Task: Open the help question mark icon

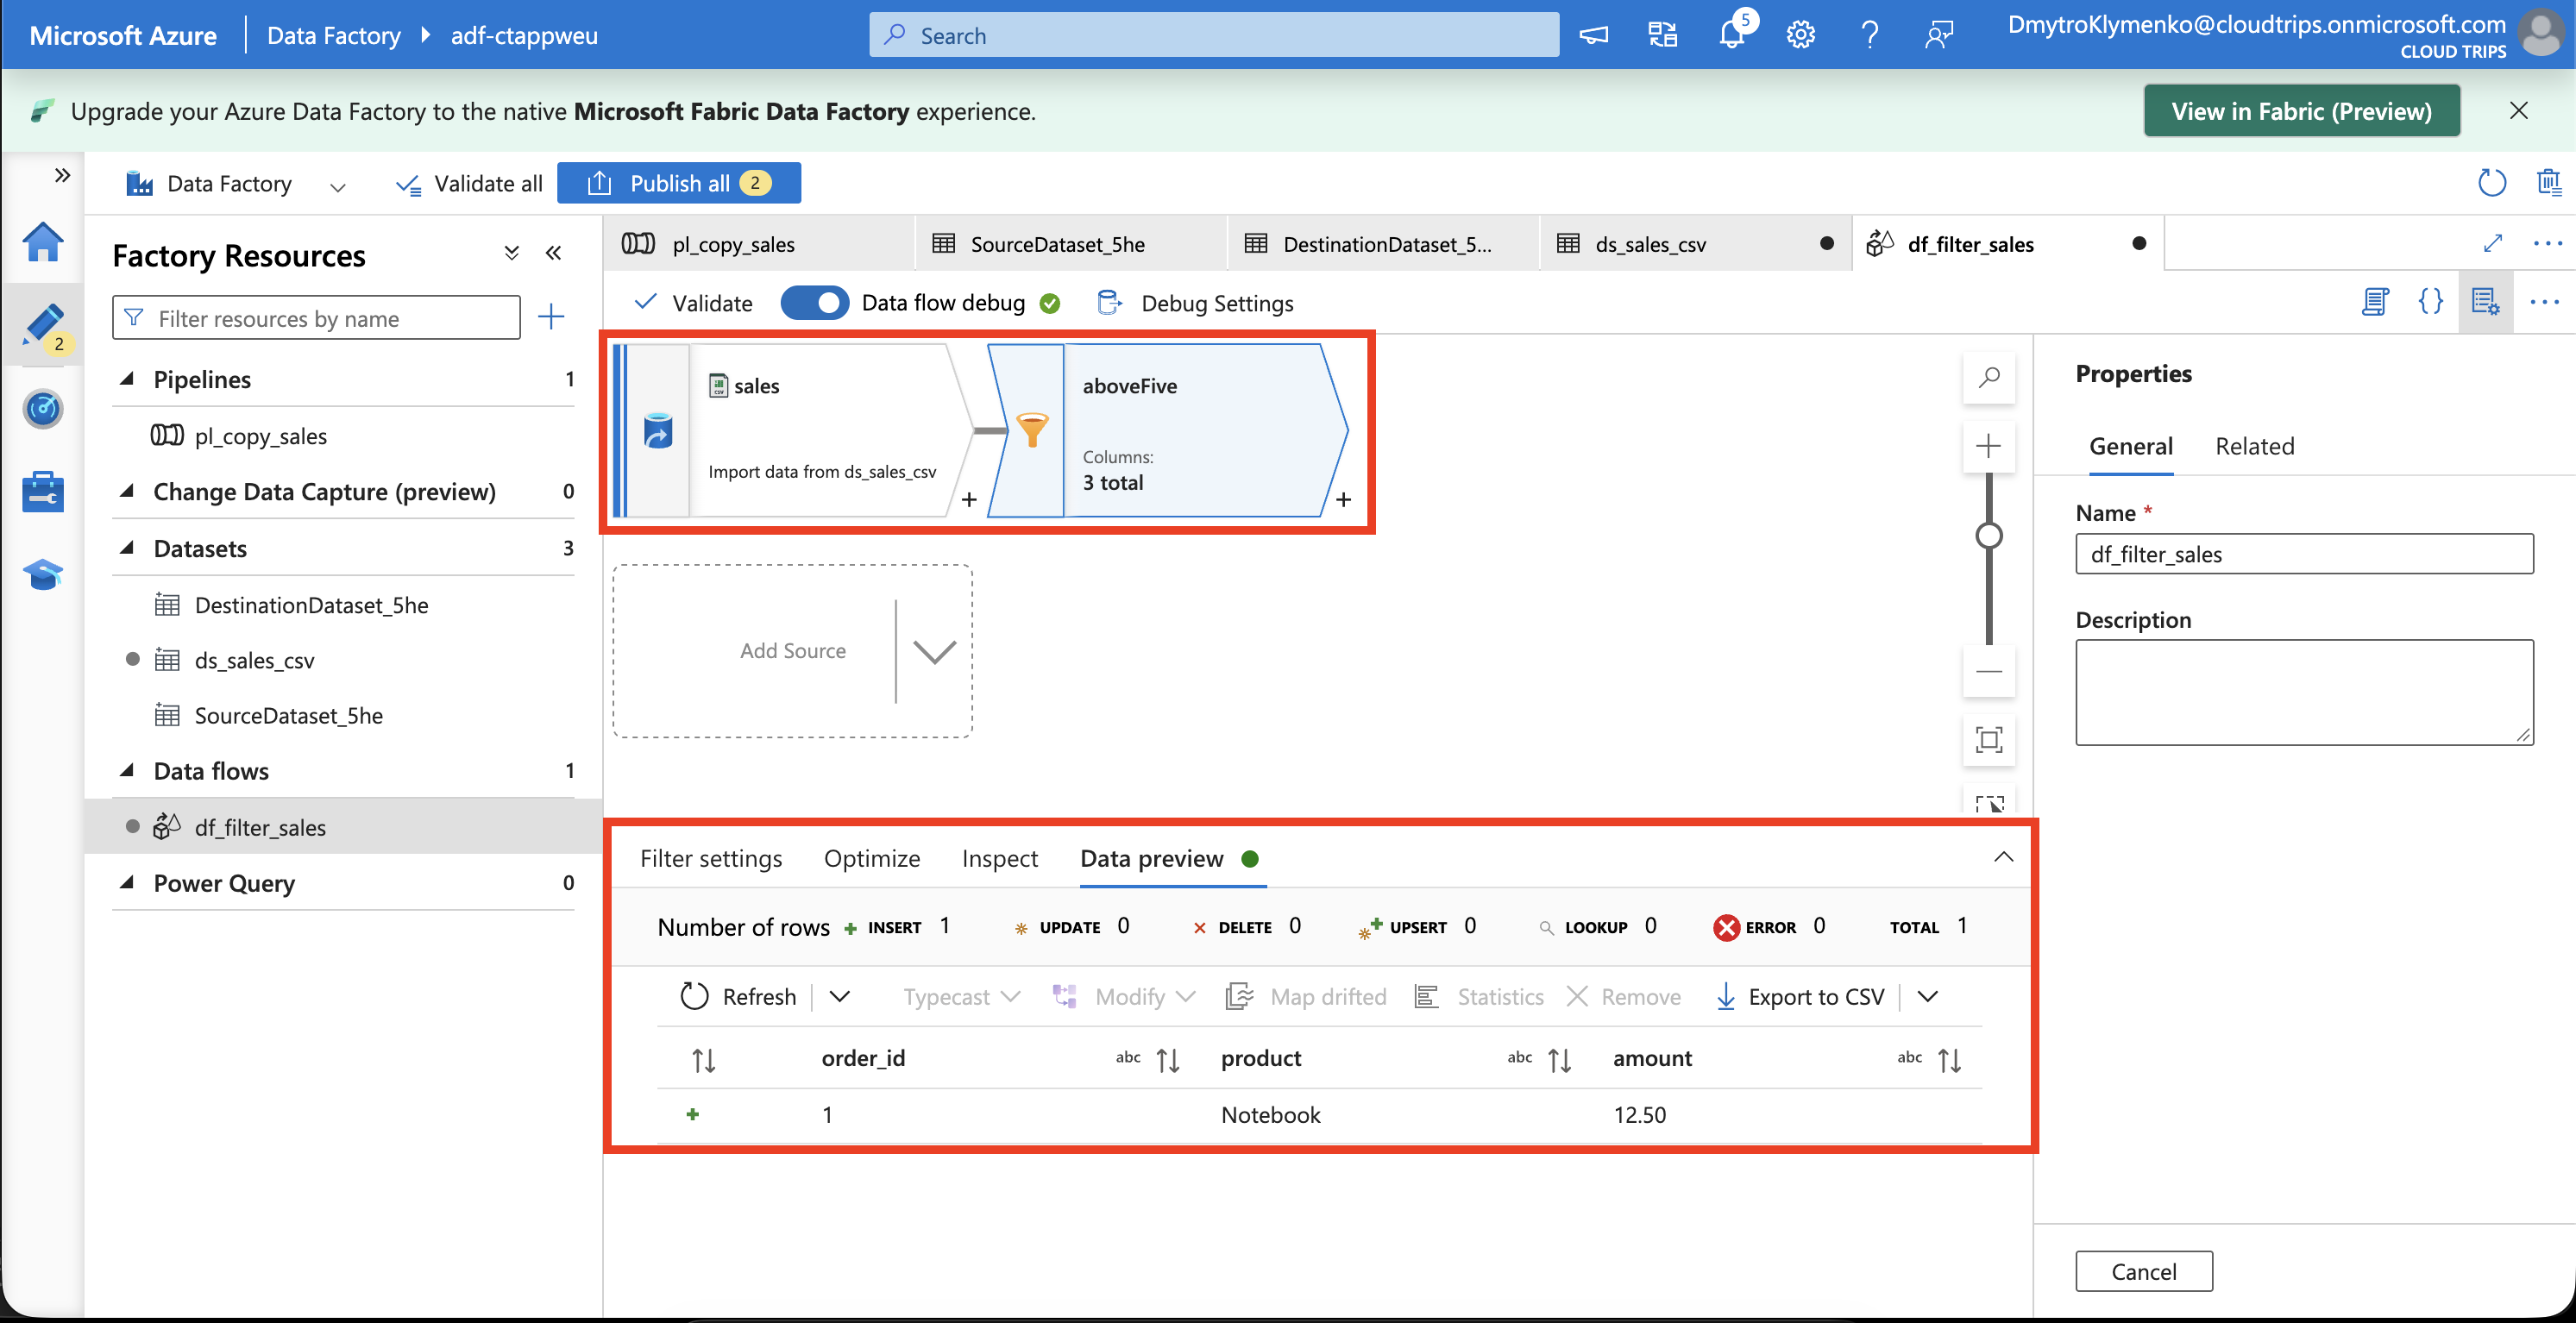Action: point(1869,36)
